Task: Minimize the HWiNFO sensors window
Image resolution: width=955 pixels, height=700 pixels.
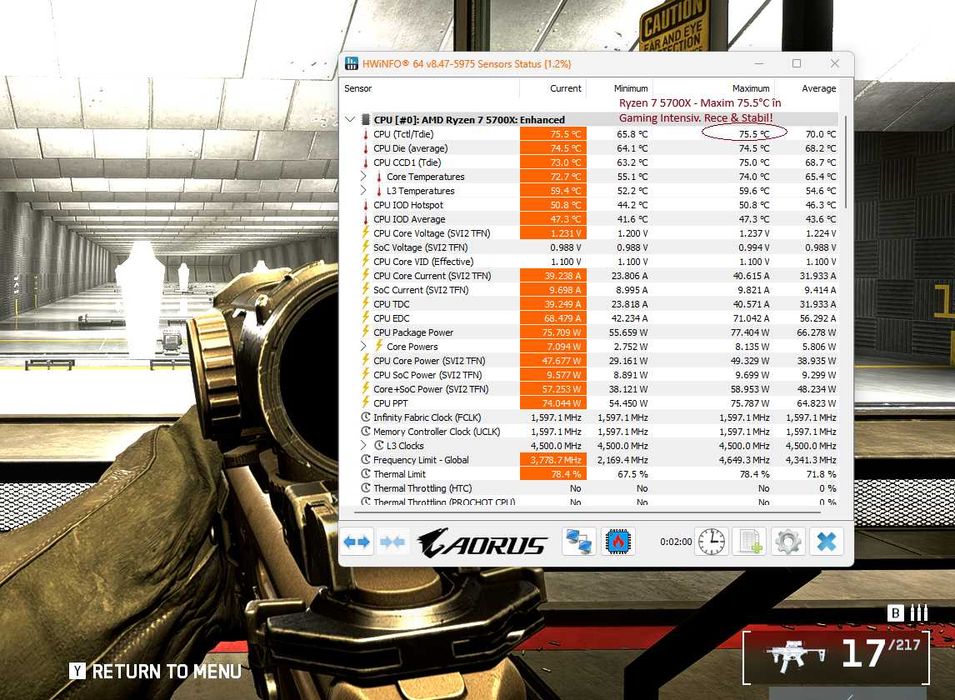Action: coord(759,63)
